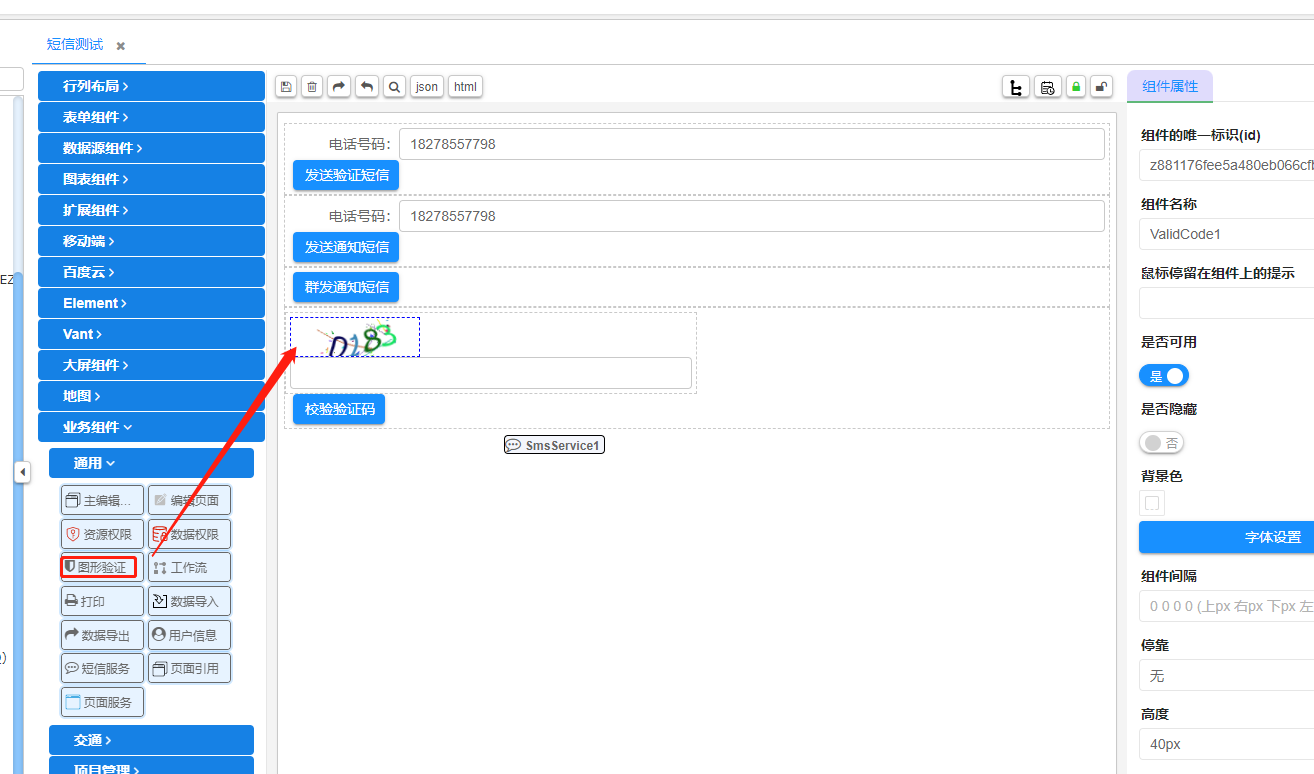Collapse the left sidebar with arrow handle
Screen dimensions: 1314x774
(x=22, y=472)
